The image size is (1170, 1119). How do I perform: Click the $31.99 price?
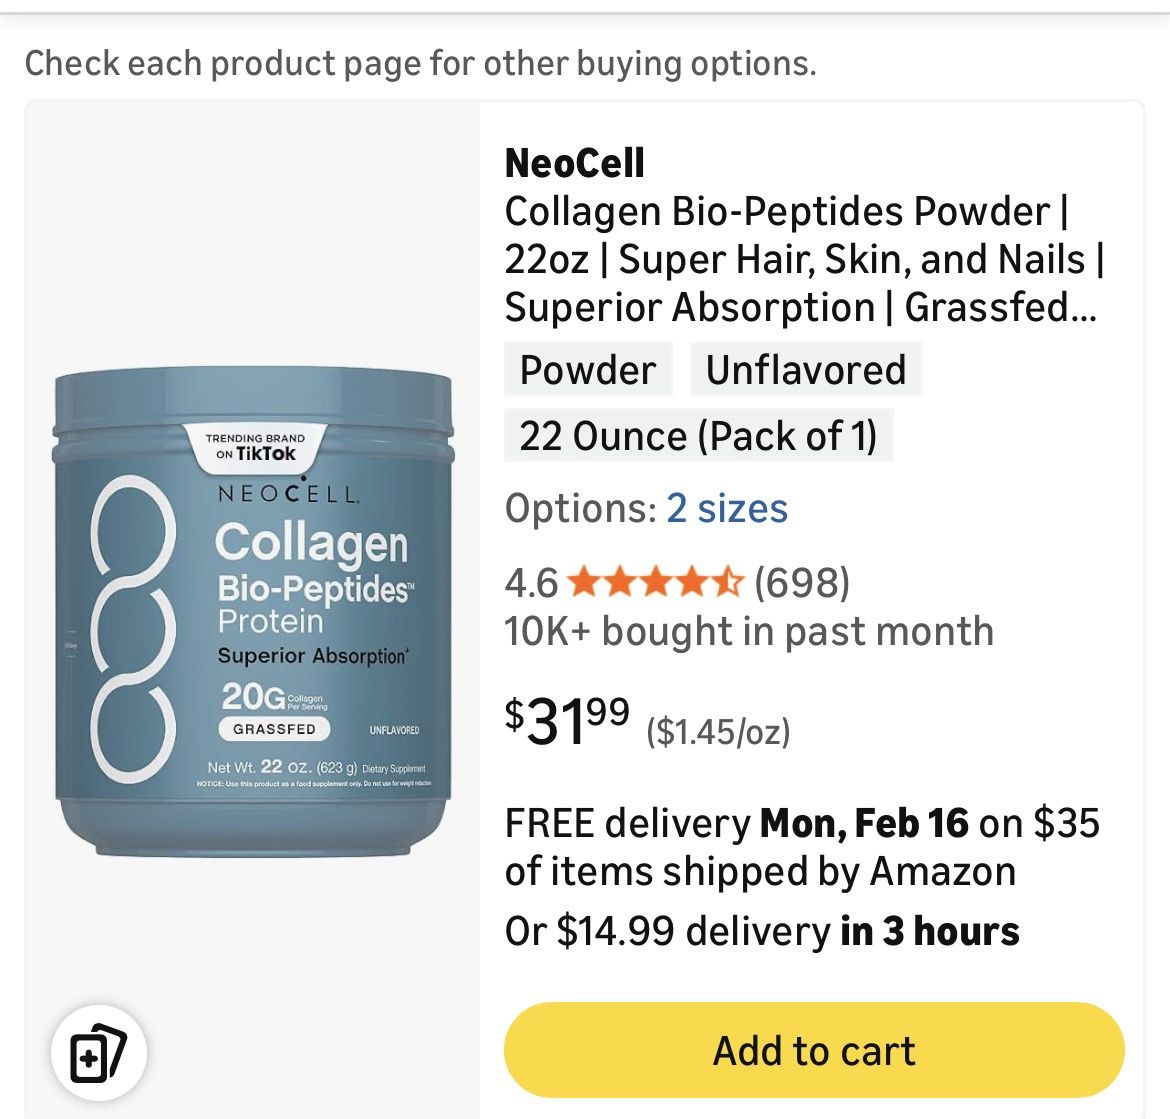click(x=567, y=720)
